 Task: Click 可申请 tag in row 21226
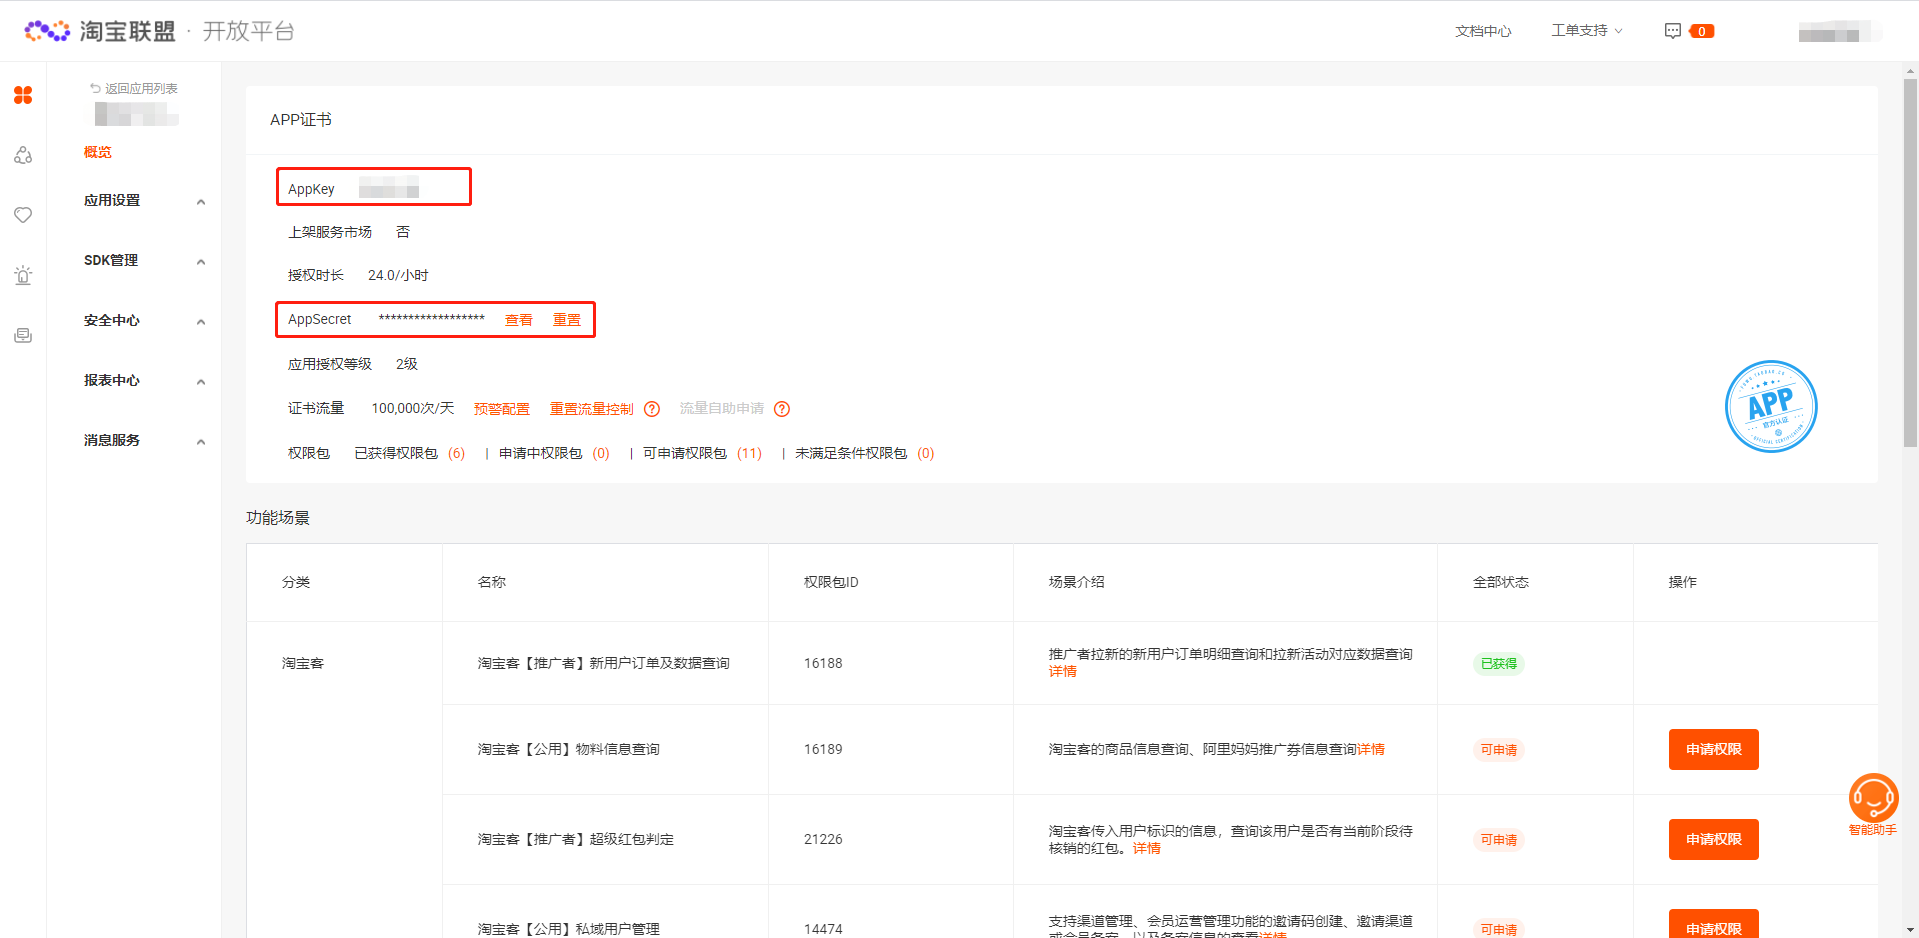[x=1499, y=839]
